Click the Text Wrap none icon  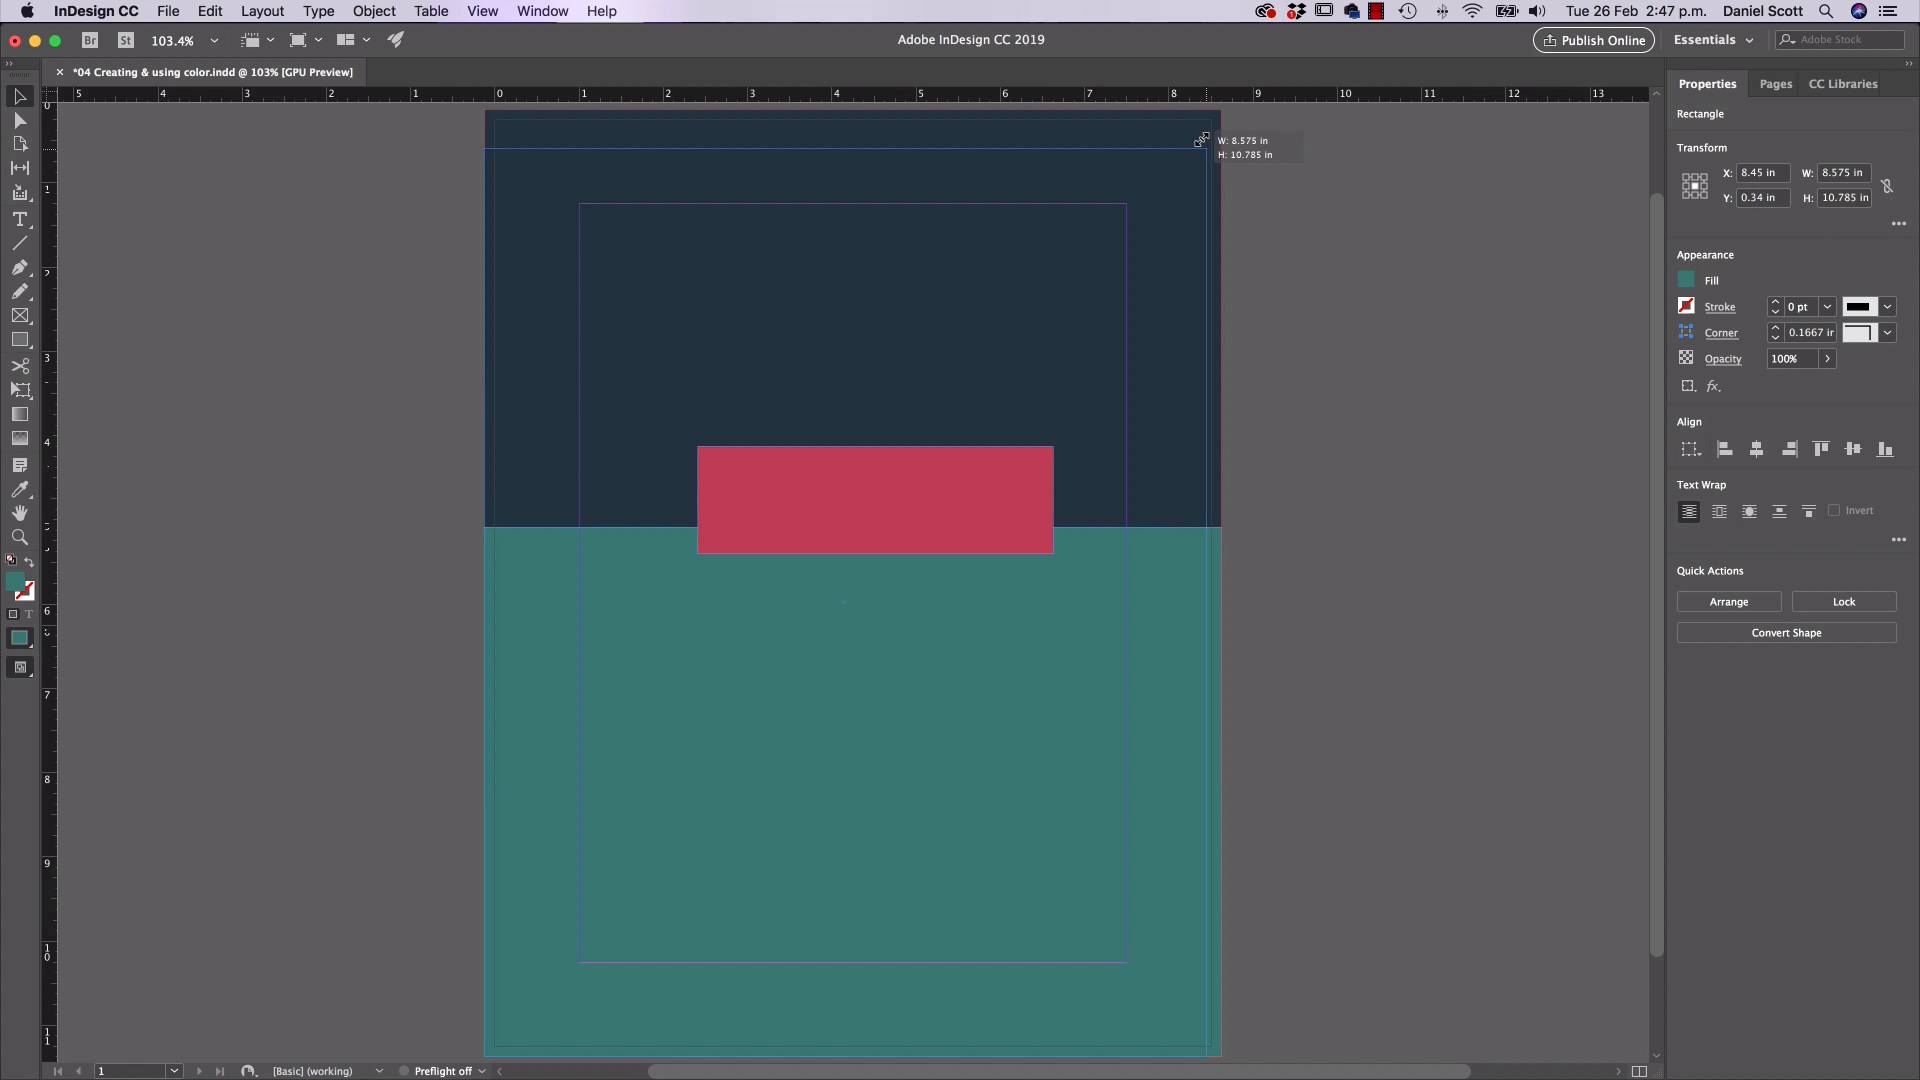[x=1689, y=510]
